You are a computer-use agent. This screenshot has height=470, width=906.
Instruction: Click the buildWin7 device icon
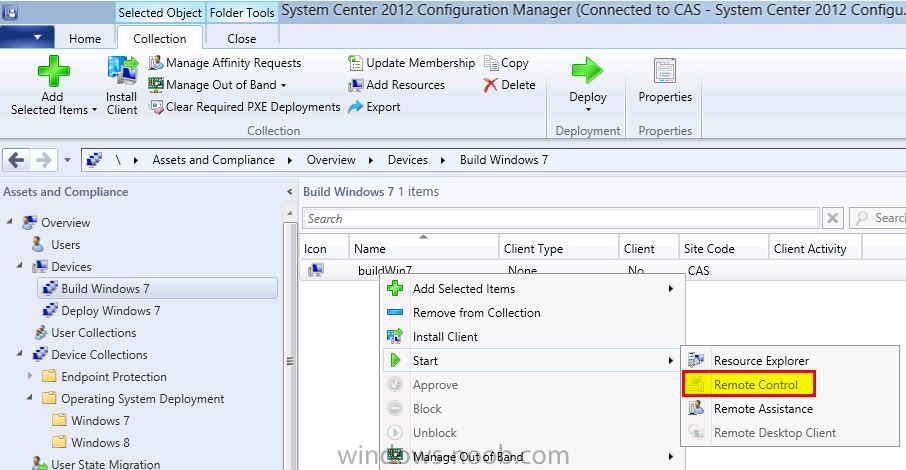316,269
